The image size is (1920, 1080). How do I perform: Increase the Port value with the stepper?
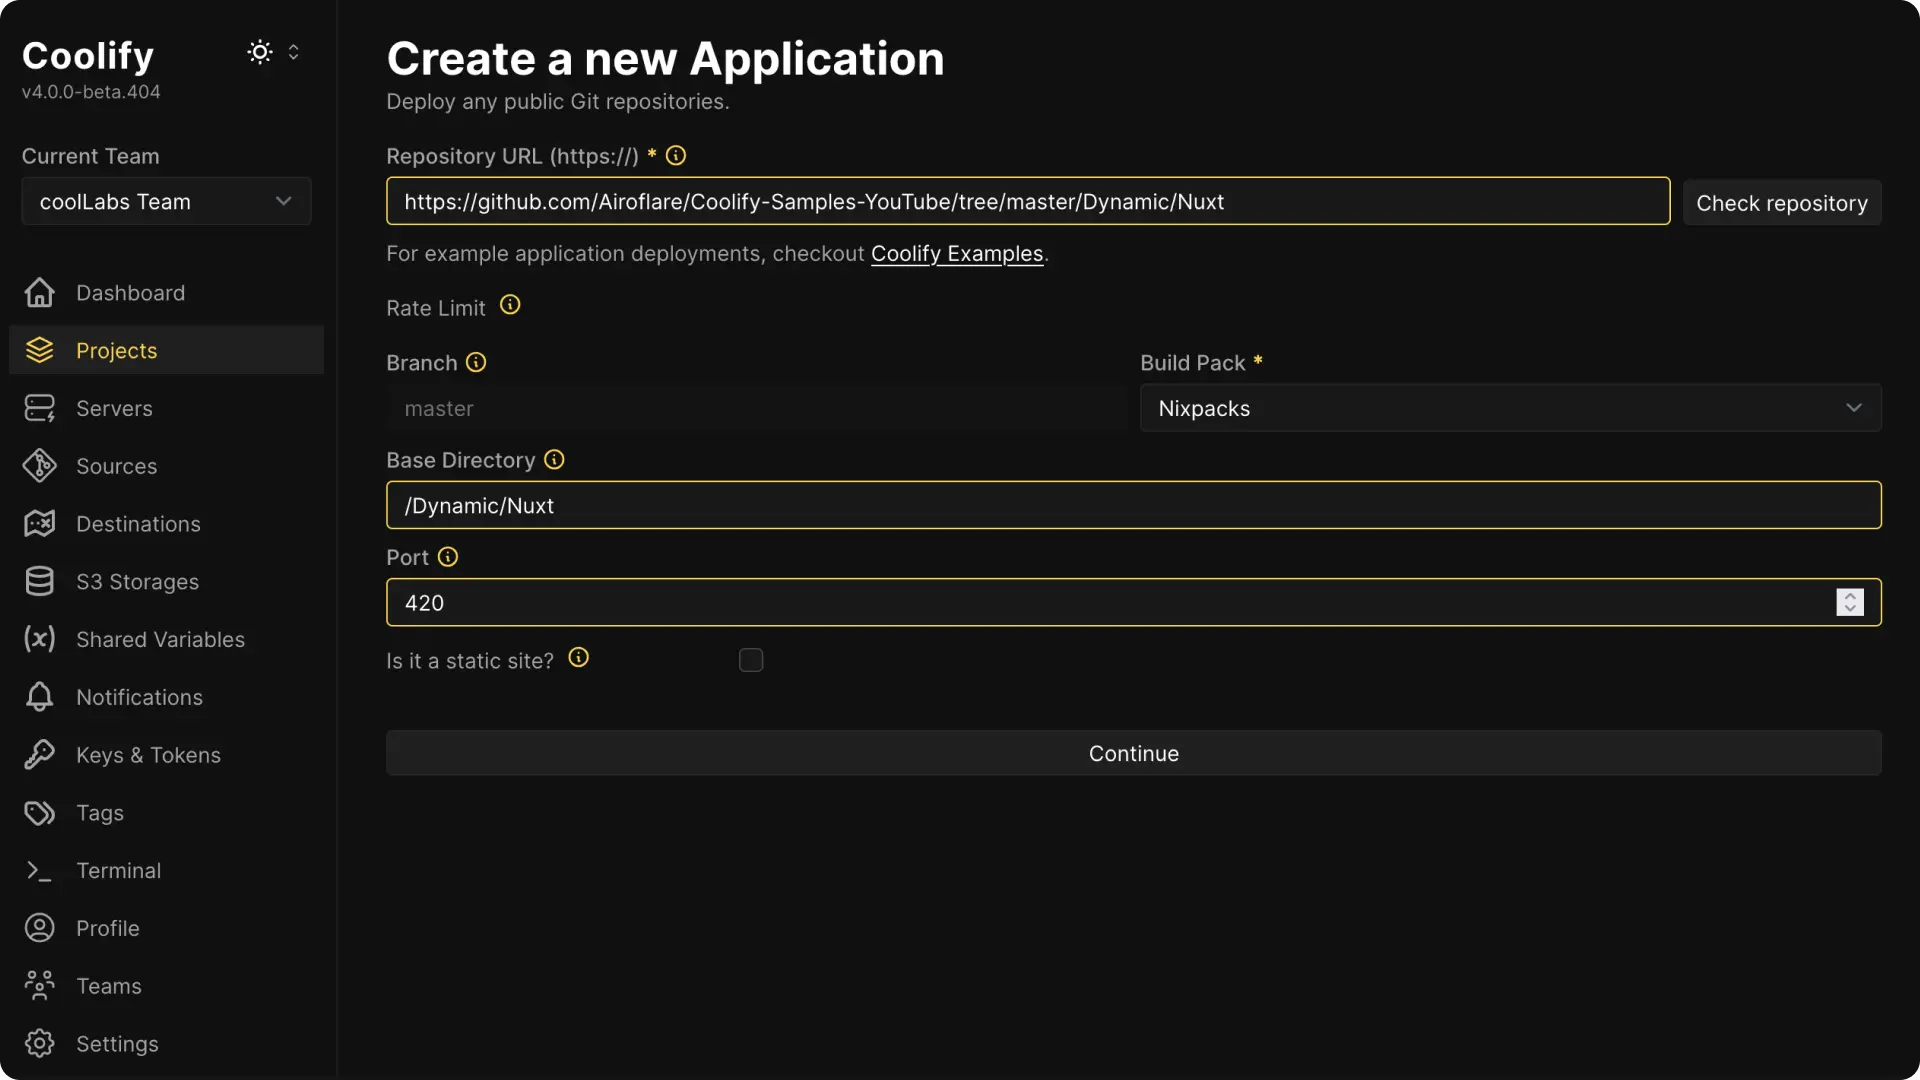pos(1850,597)
